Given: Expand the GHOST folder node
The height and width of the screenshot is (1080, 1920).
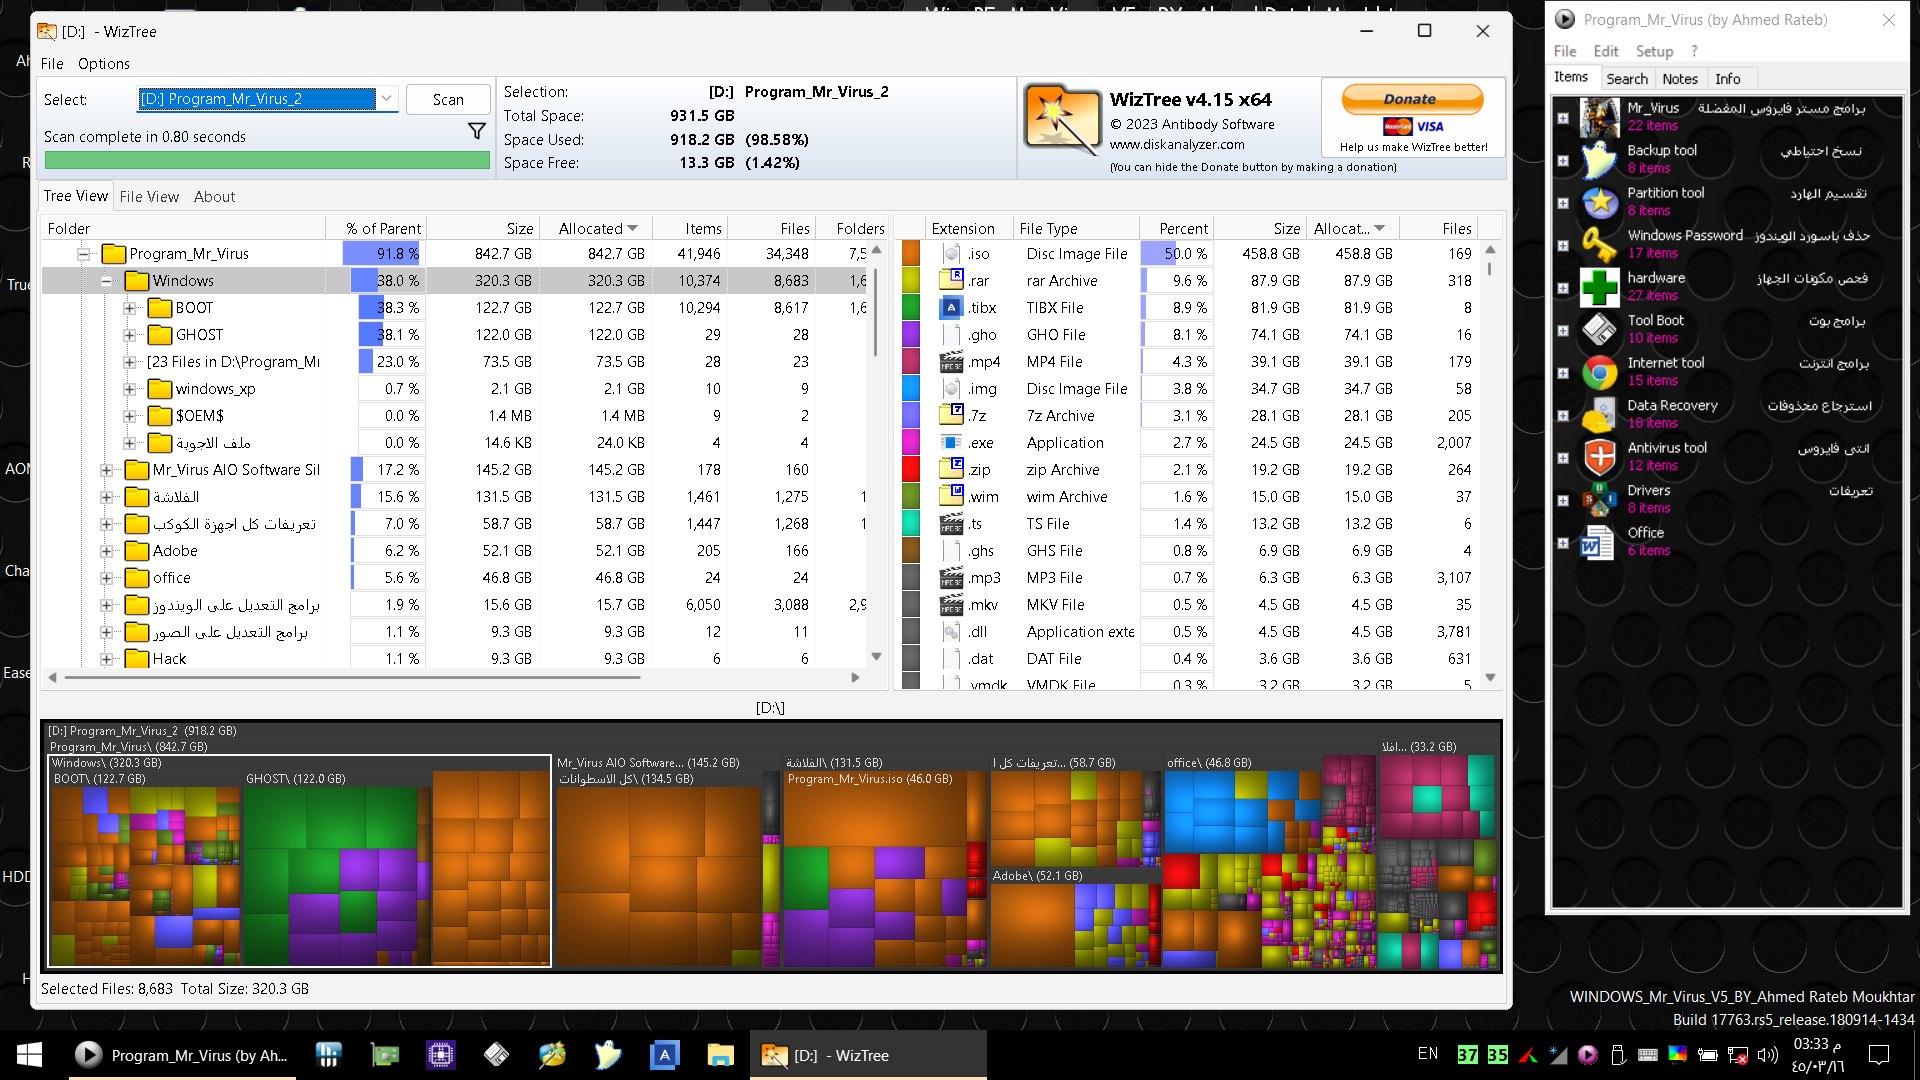Looking at the screenshot, I should coord(130,335).
